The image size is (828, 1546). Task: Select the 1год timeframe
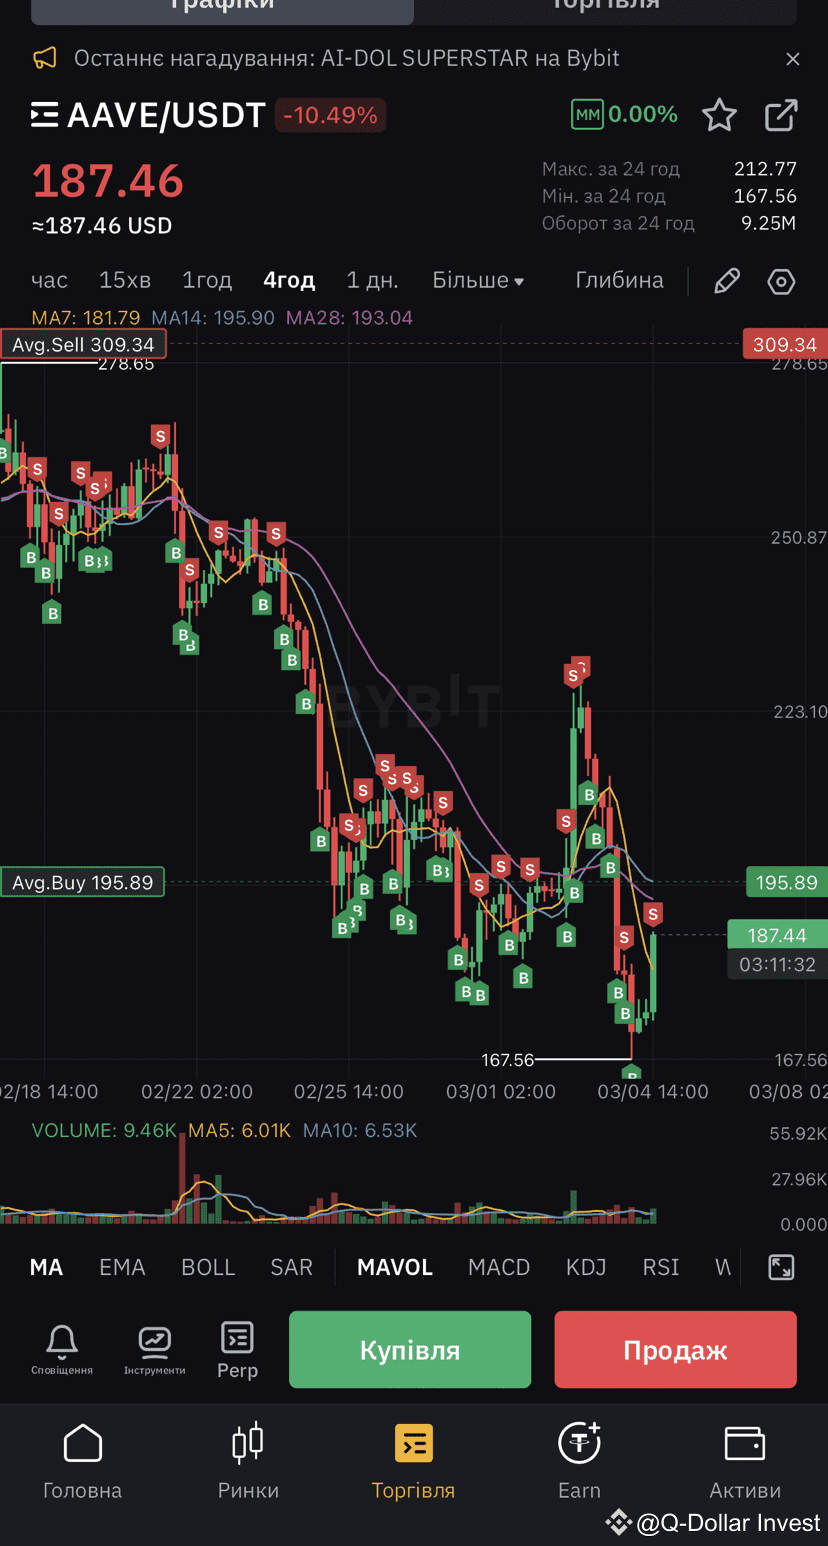pyautogui.click(x=207, y=280)
